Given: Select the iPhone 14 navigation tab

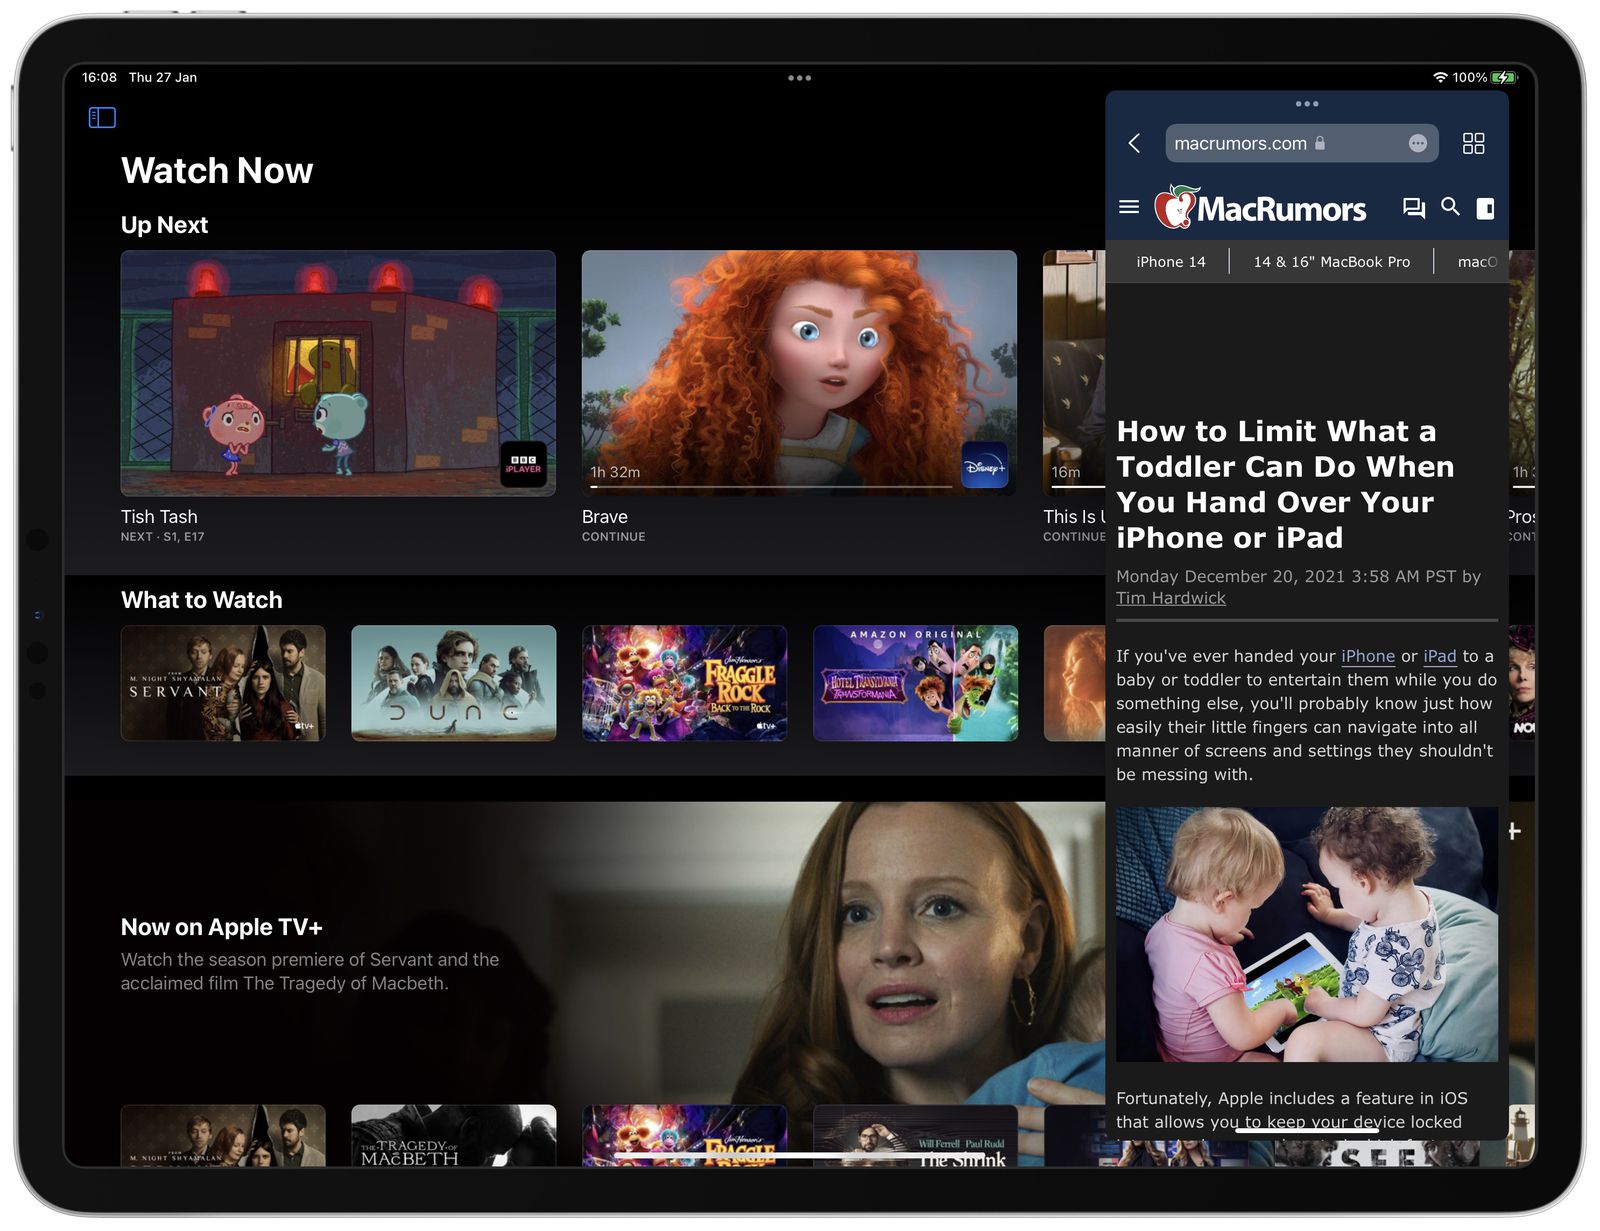Looking at the screenshot, I should point(1170,261).
